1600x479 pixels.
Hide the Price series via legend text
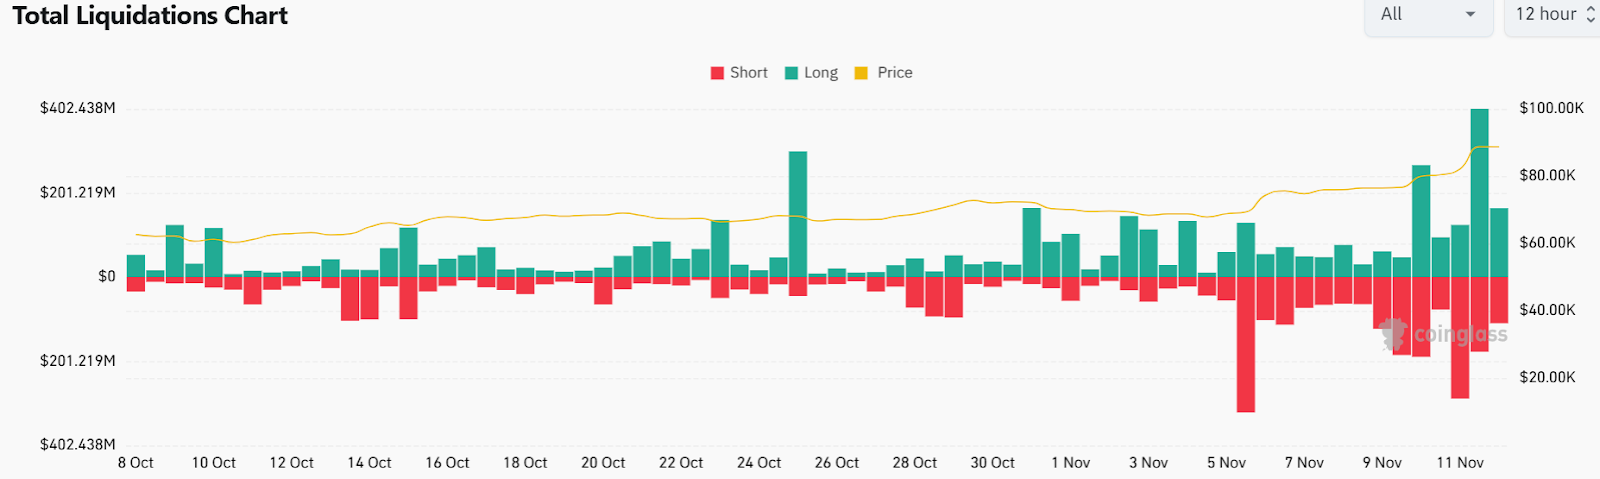click(894, 73)
